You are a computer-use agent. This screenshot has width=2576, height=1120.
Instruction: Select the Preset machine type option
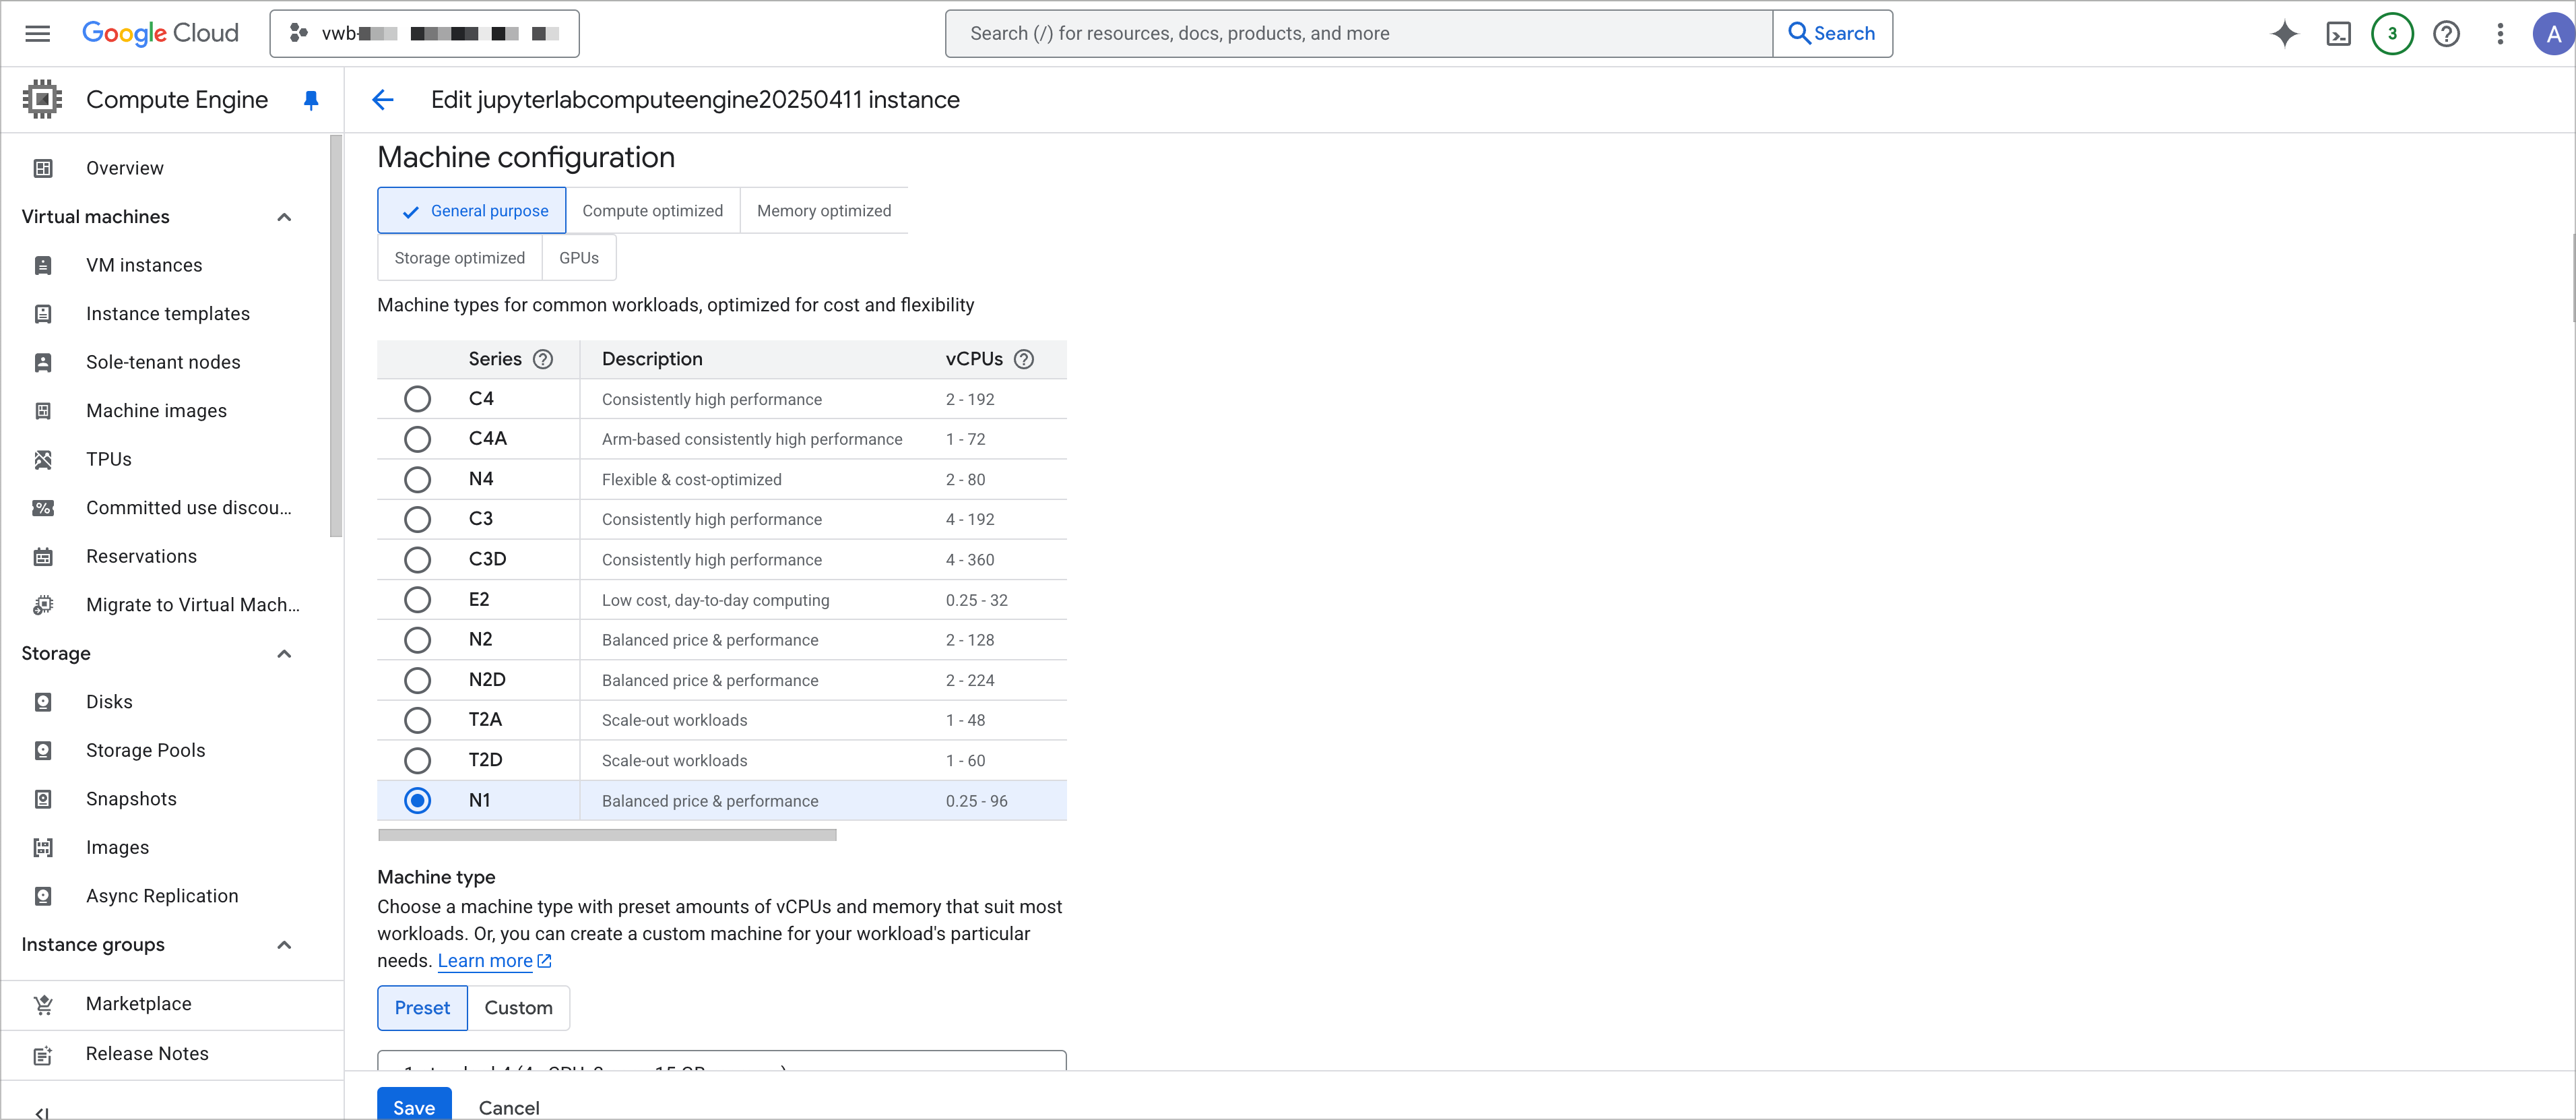422,1008
